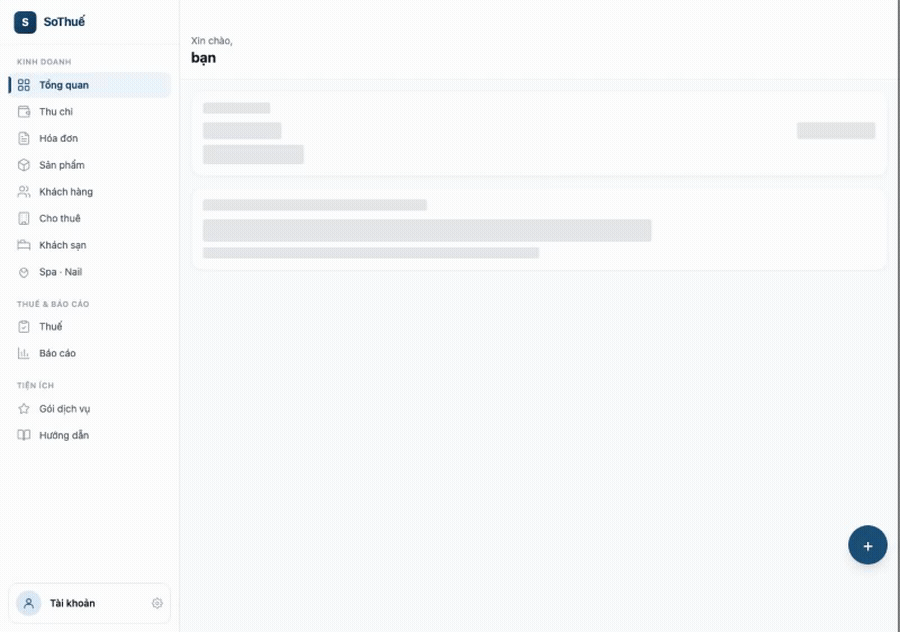Select the Báo cáo menu entry
Viewport: 900px width, 632px height.
coord(90,353)
